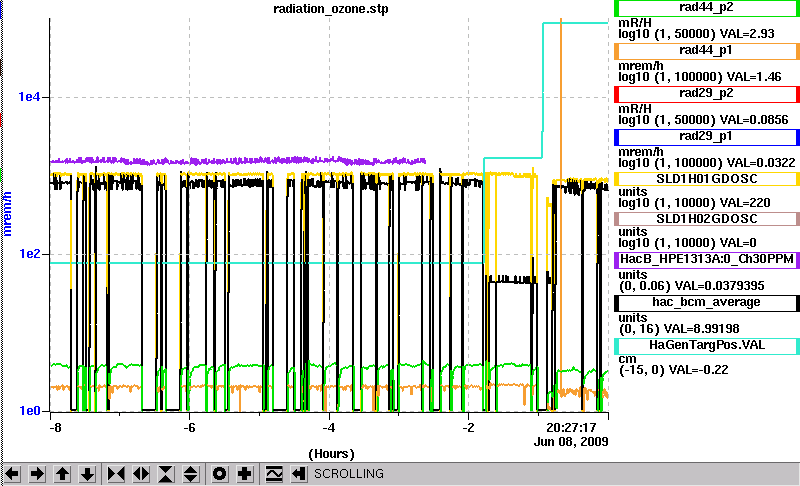
Task: Click the mrem/h vertical axis label
Action: point(7,214)
